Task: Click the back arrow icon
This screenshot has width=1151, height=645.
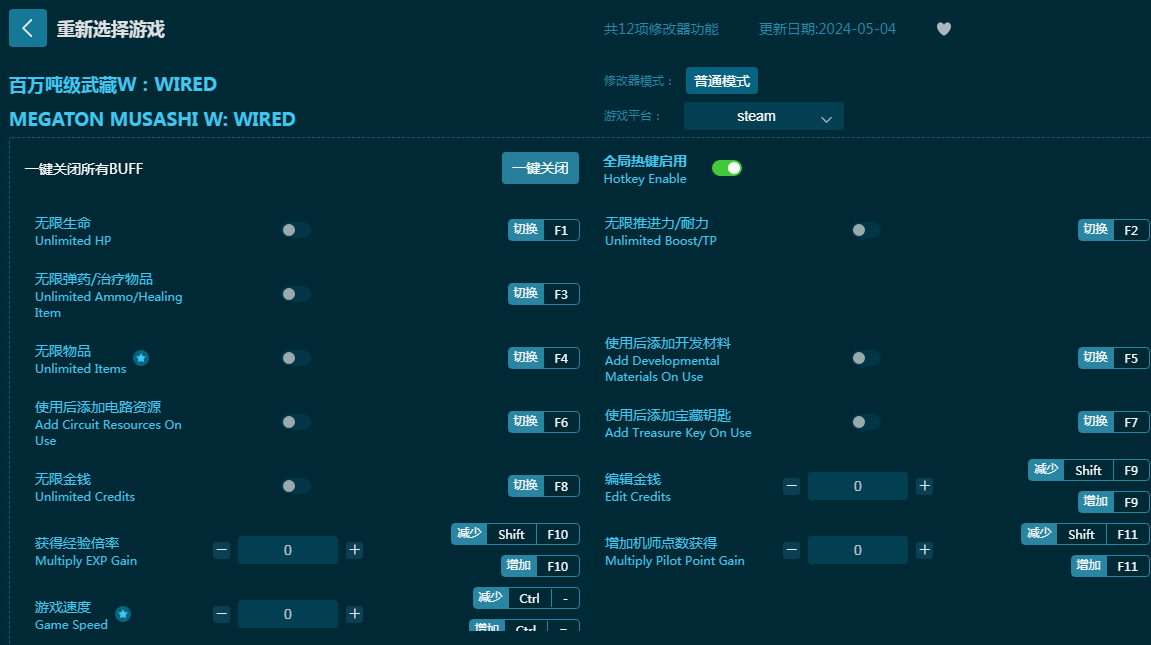Action: coord(28,29)
